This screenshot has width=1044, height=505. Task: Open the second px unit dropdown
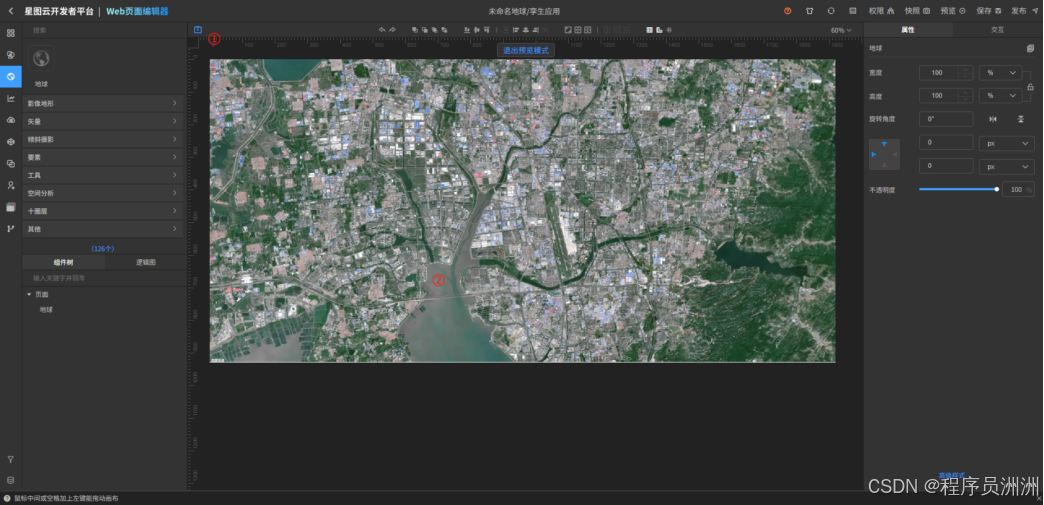click(x=1007, y=167)
